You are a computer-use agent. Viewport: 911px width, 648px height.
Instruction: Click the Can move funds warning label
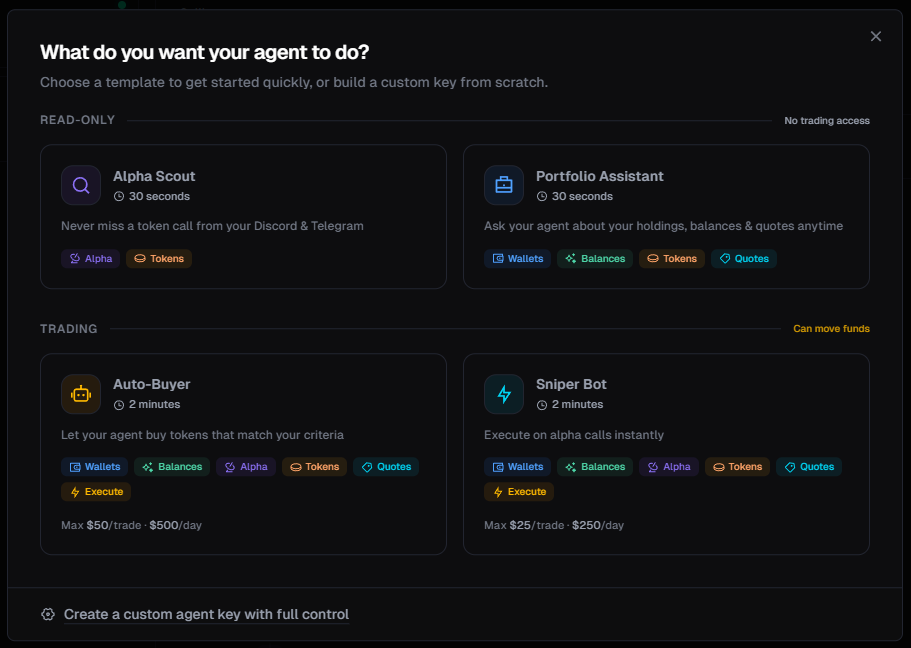click(831, 328)
